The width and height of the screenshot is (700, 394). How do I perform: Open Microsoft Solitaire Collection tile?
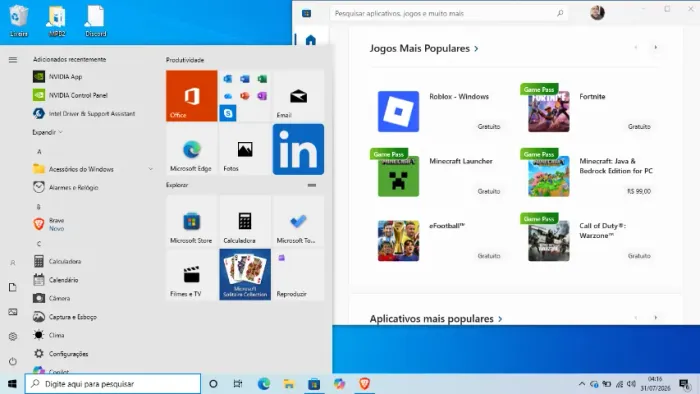point(245,274)
